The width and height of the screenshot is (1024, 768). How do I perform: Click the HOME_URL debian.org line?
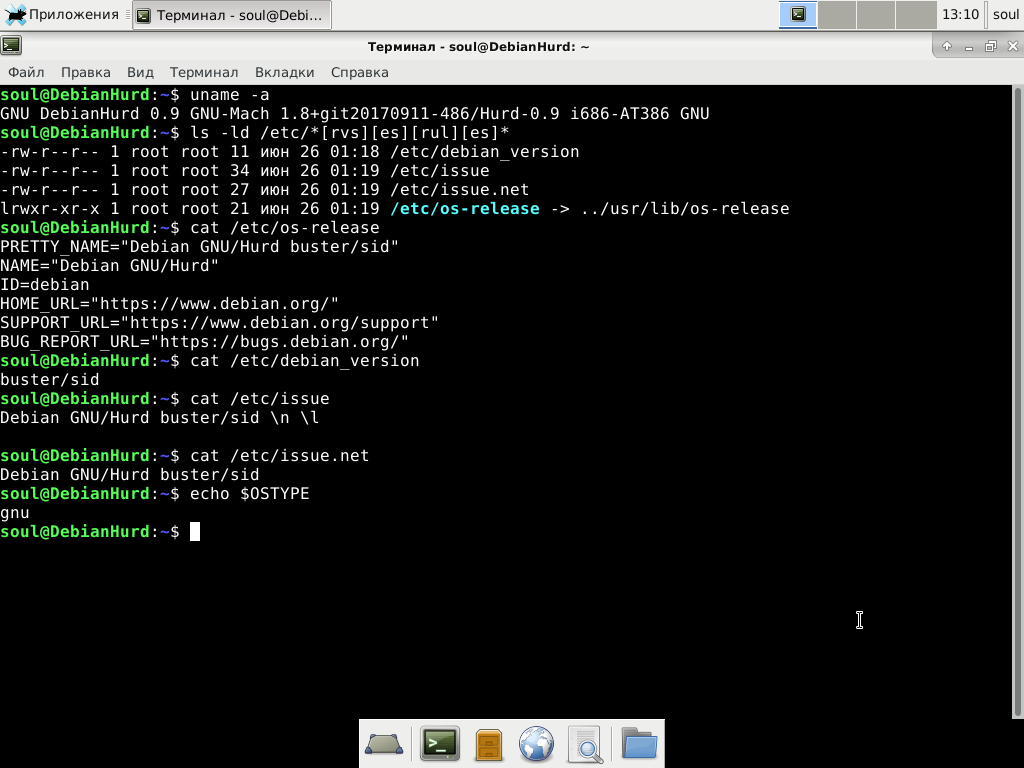click(169, 304)
